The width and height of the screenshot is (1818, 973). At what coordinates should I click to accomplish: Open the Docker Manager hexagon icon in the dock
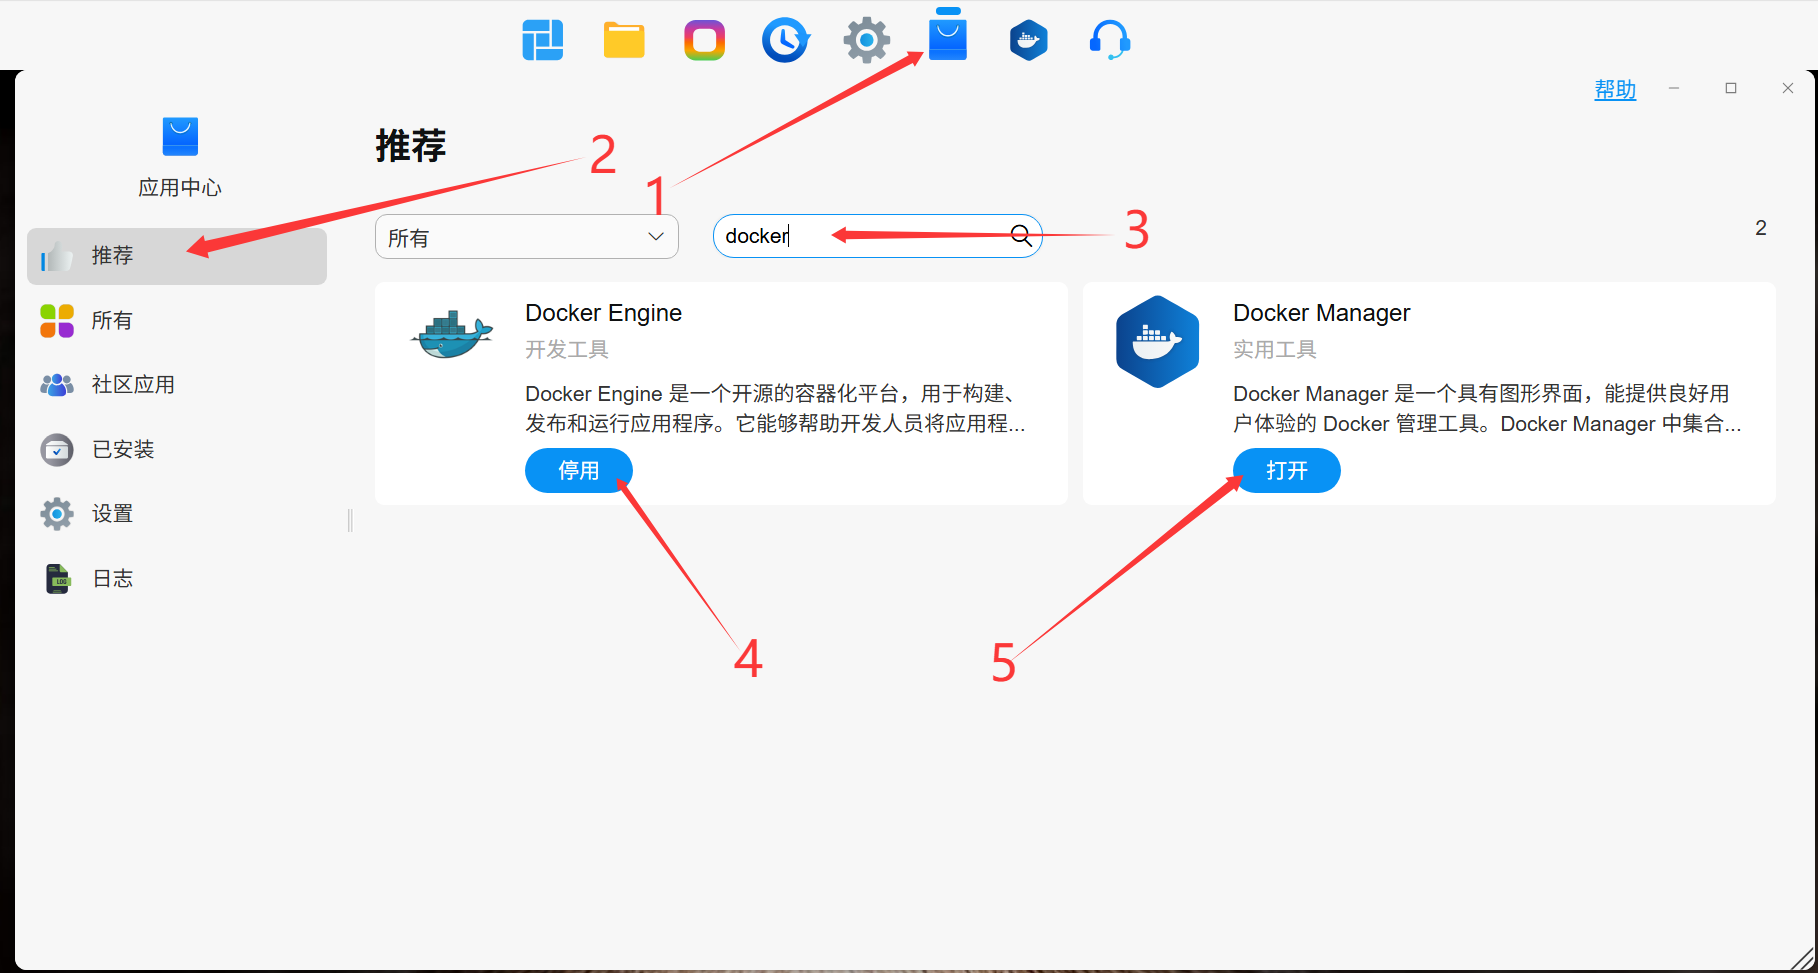coord(1028,41)
